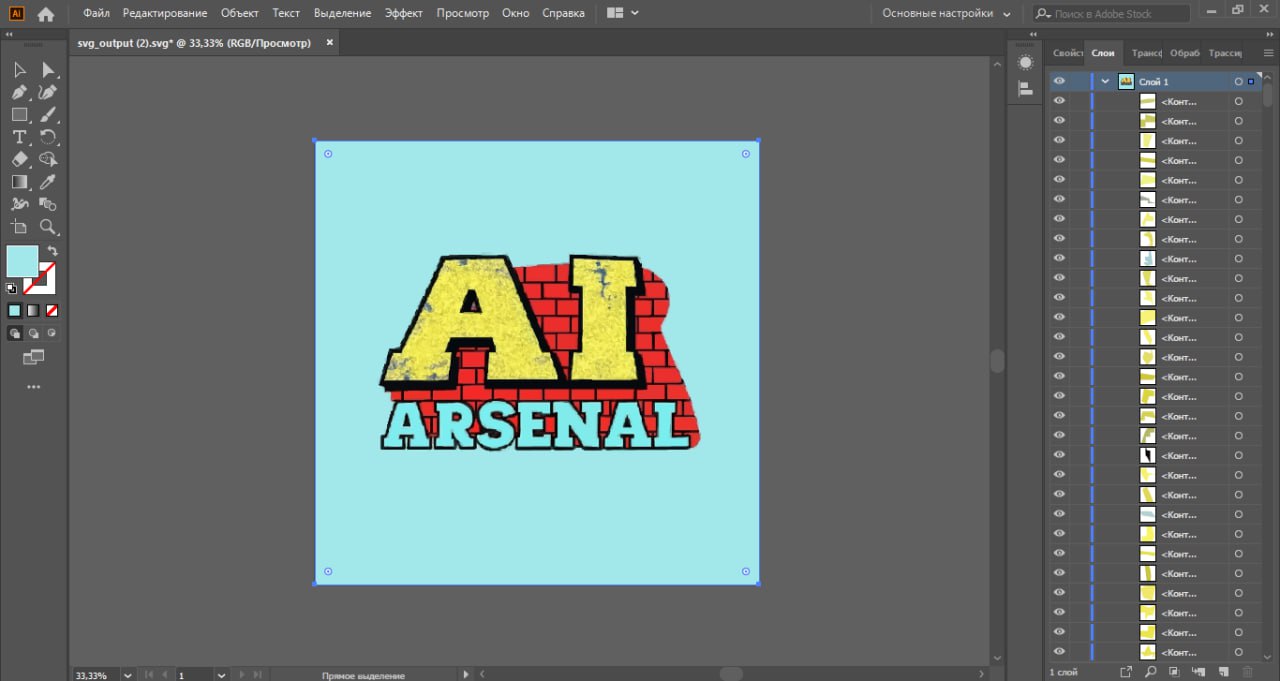Open the Основные настройки workspace dropdown
The height and width of the screenshot is (681, 1280).
946,14
